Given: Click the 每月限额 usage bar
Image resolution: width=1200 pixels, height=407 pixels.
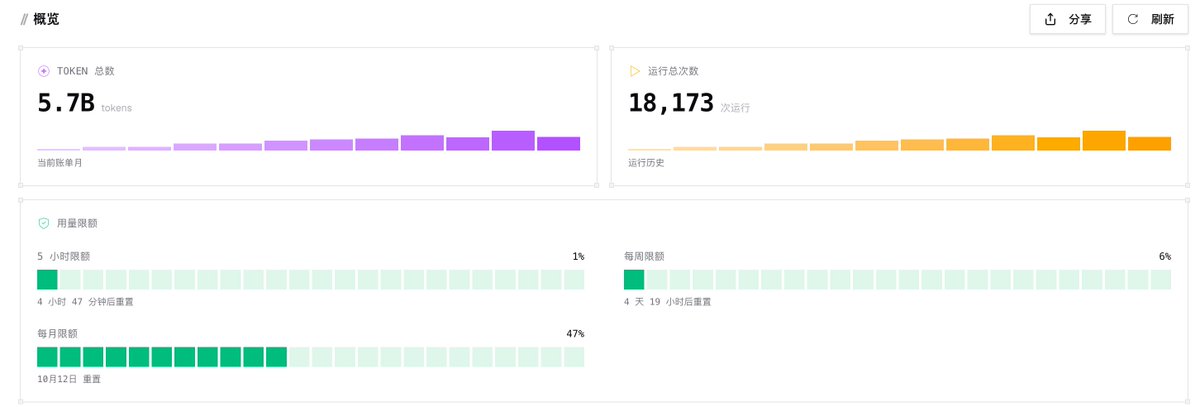Looking at the screenshot, I should click(310, 357).
